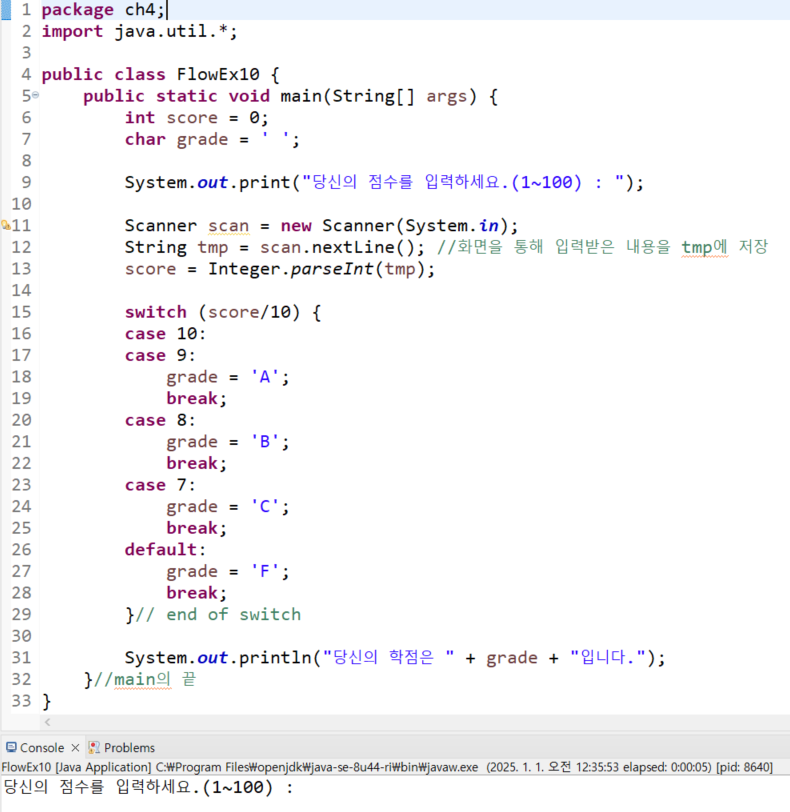This screenshot has height=812, width=790.
Task: Click the 'case 7:' label
Action: (160, 485)
